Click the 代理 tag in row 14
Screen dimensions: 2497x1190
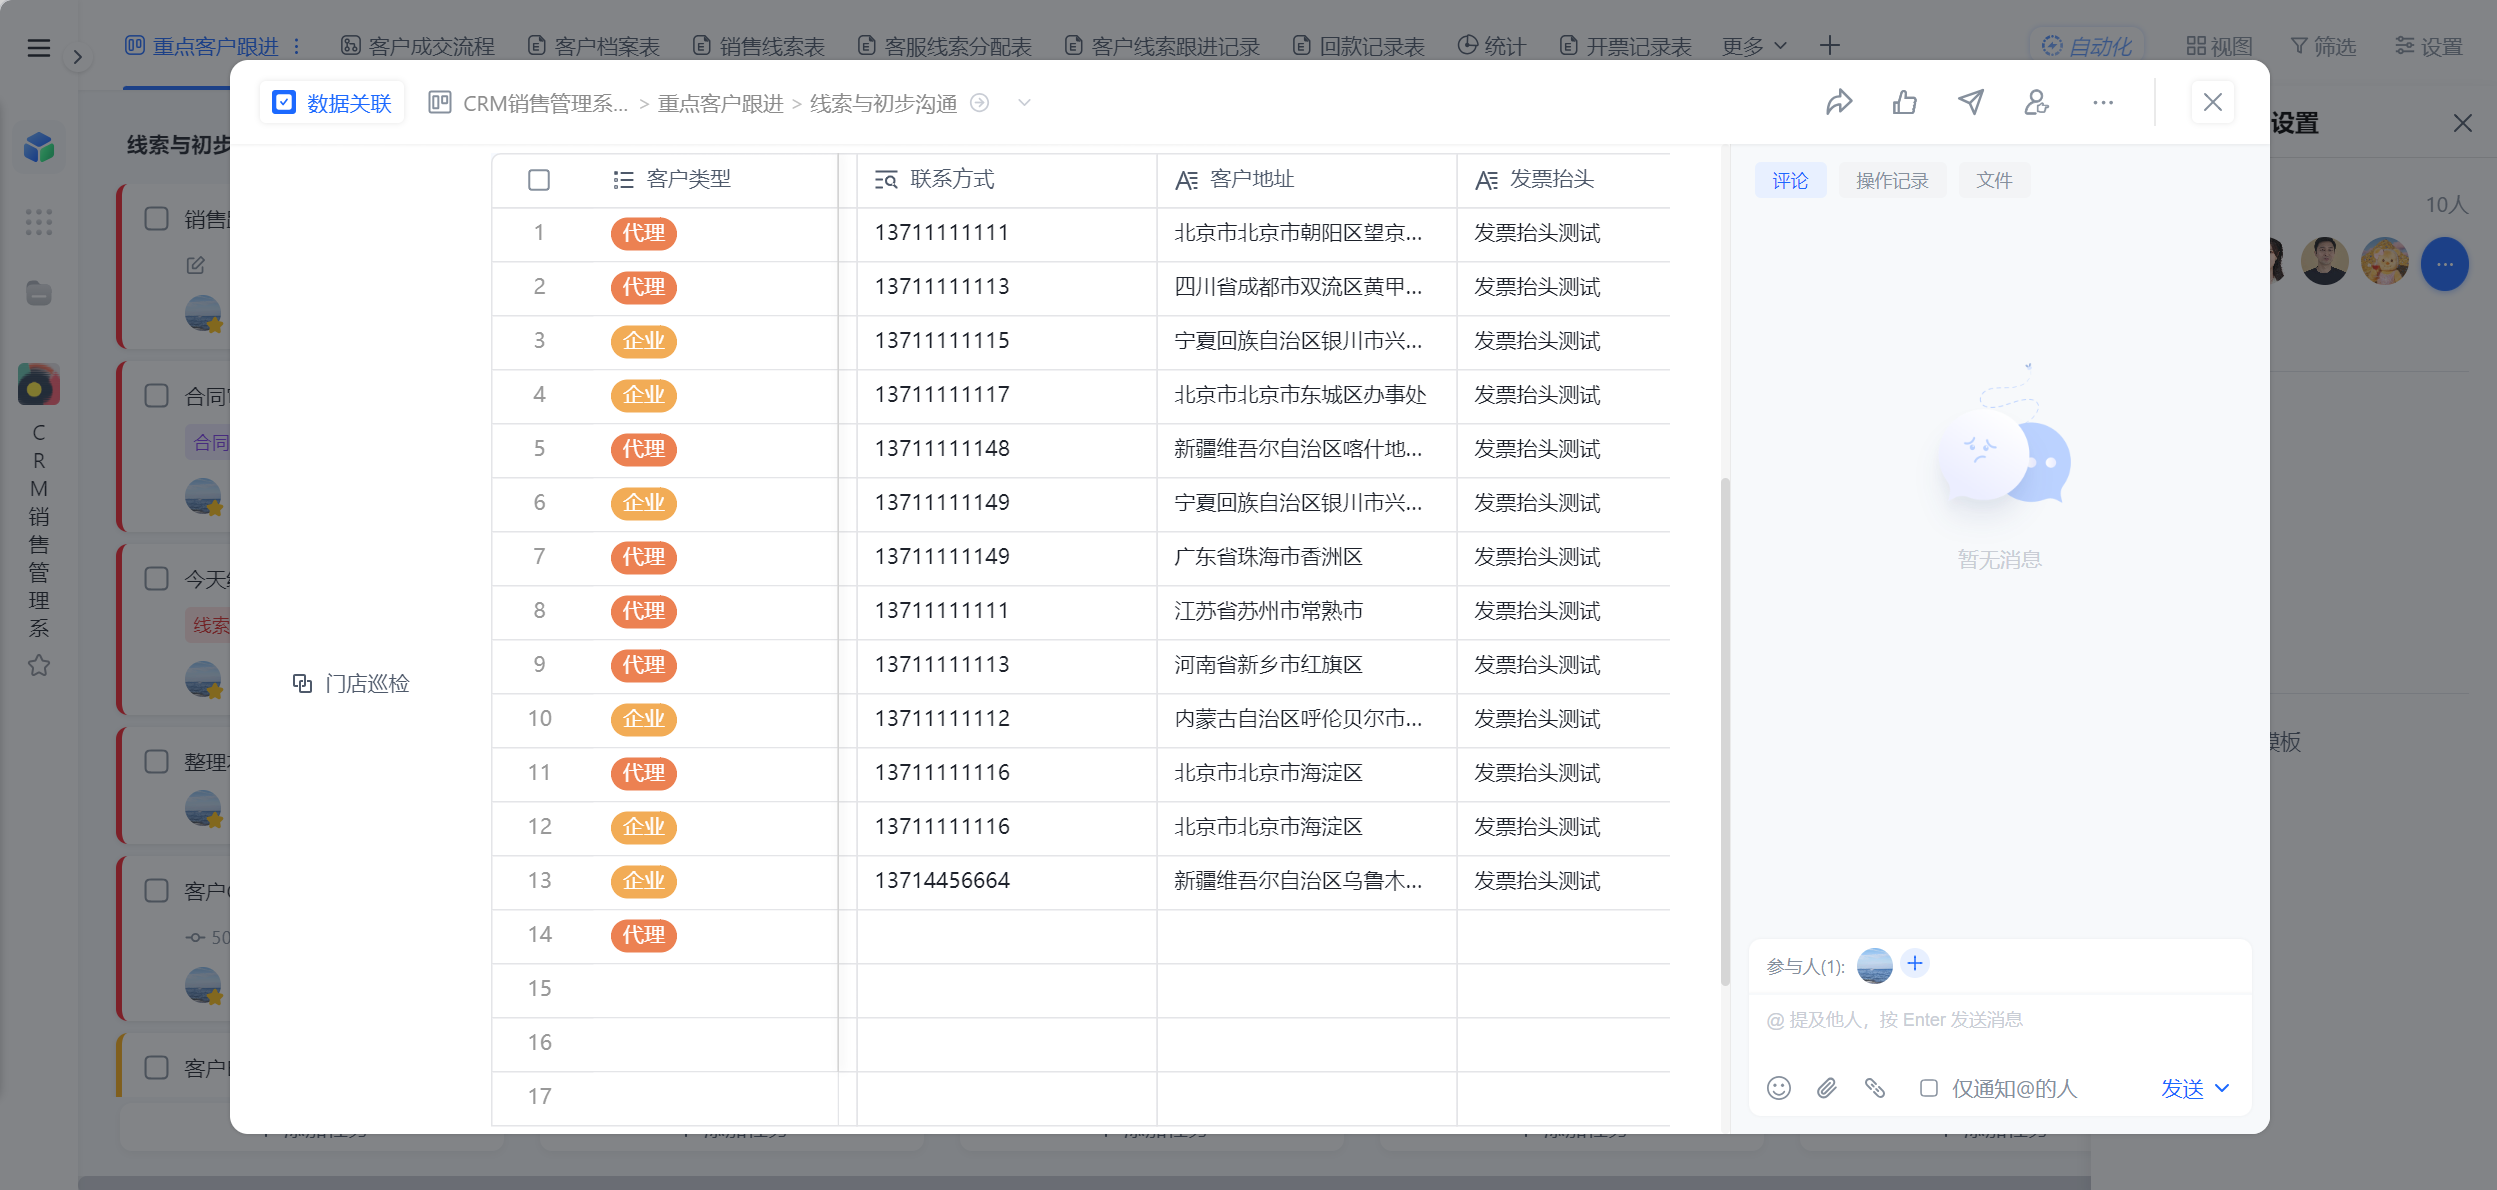pos(643,935)
